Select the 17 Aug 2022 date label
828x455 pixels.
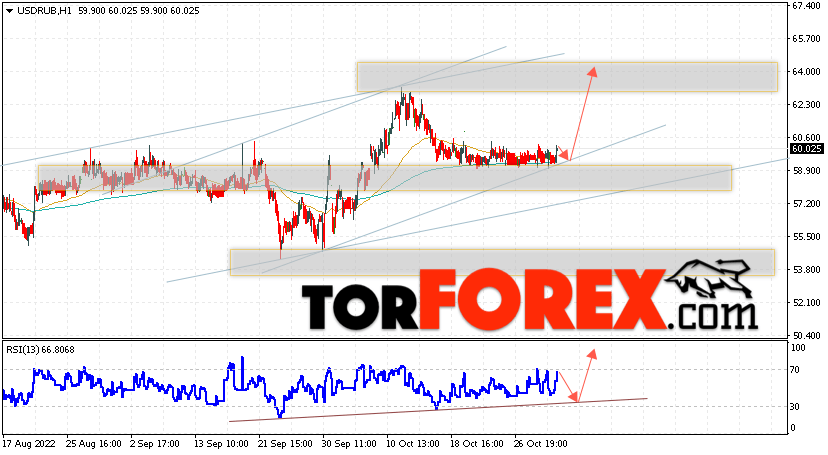(x=29, y=444)
